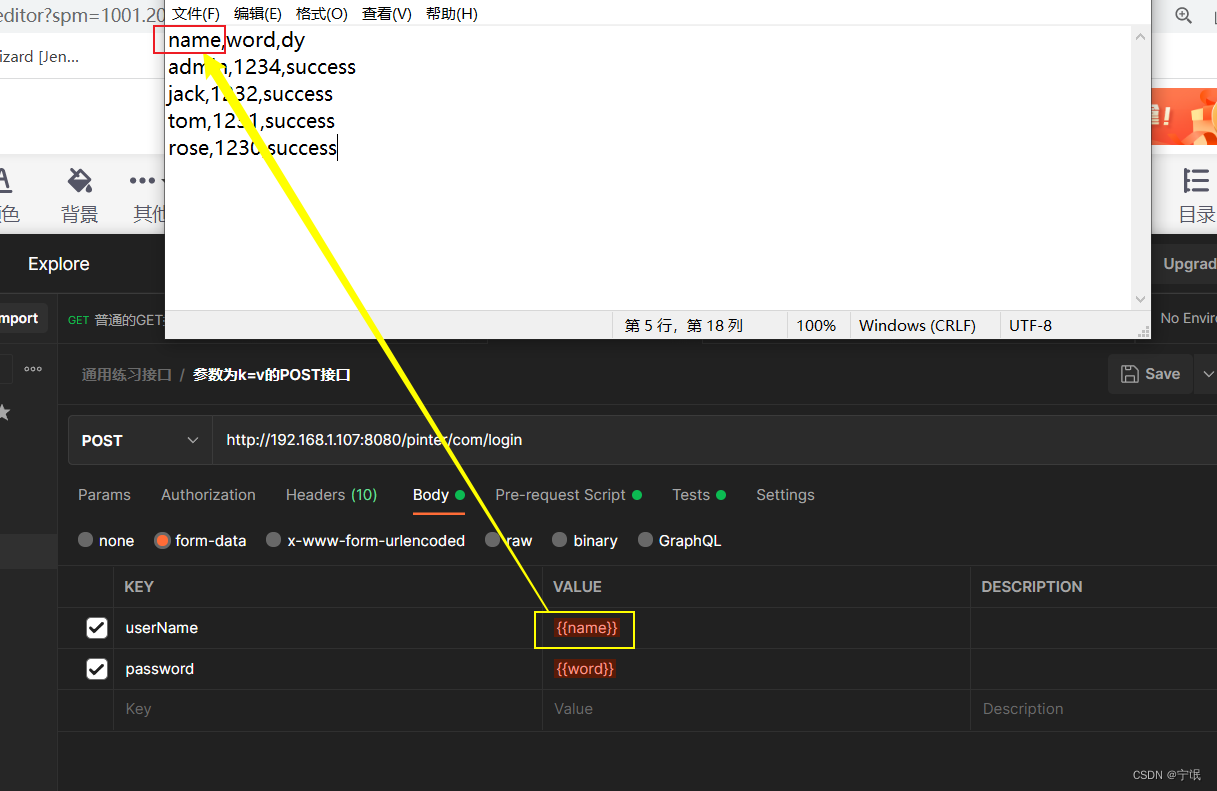Screen dimensions: 1217x791
Task: Click the {{word}} value cell
Action: point(756,669)
